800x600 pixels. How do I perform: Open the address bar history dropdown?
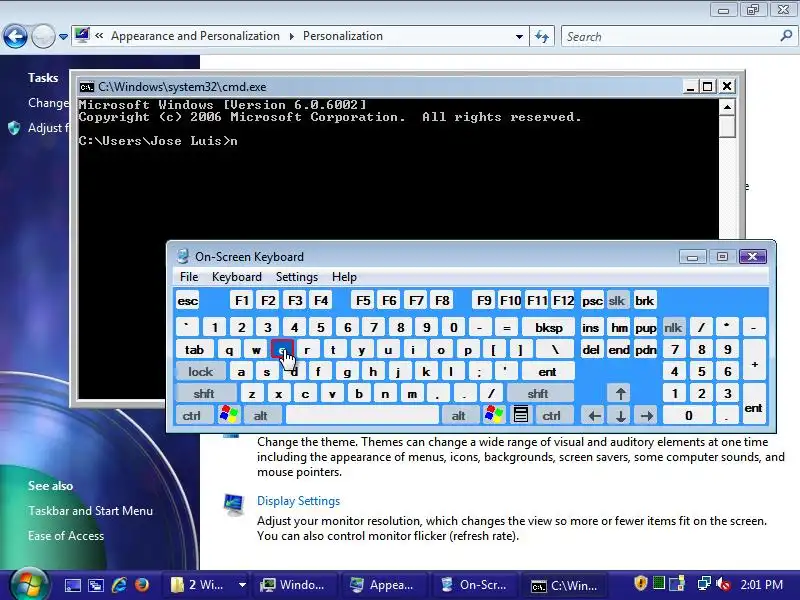pos(519,36)
